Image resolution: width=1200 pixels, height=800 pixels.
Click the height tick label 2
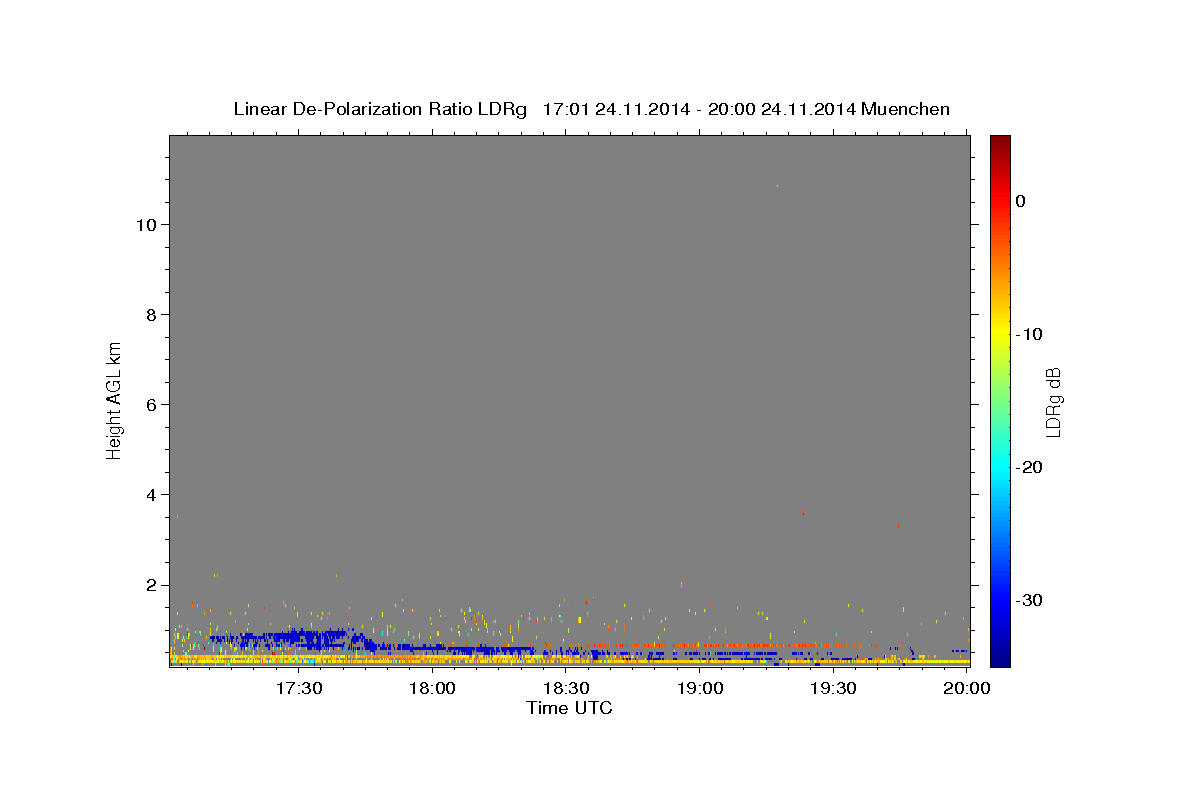[x=149, y=584]
